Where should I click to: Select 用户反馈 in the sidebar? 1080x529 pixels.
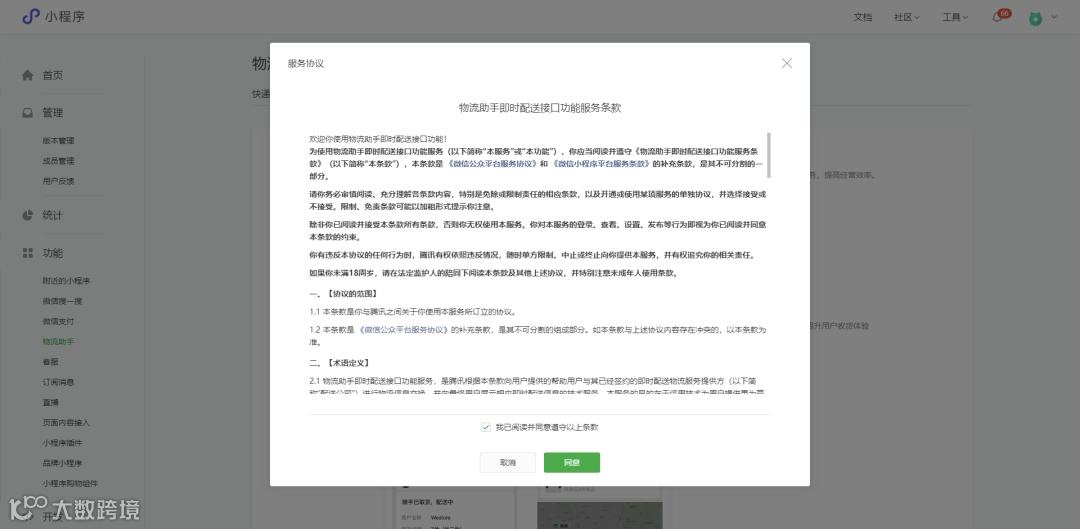(58, 181)
